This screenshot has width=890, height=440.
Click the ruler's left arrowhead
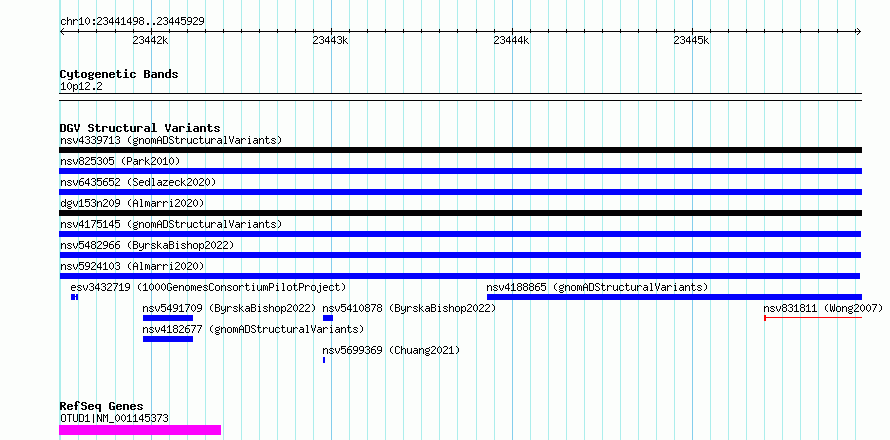tap(62, 32)
